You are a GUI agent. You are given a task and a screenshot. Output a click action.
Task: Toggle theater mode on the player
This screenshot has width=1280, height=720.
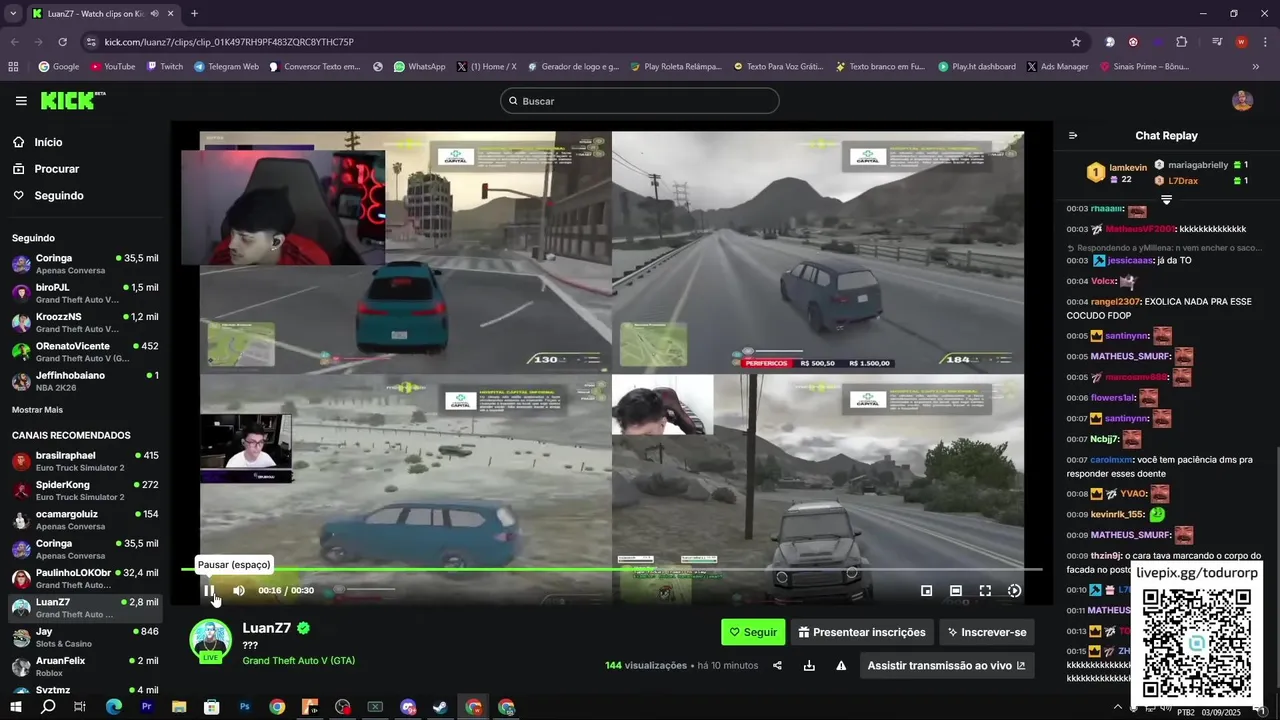(x=956, y=591)
